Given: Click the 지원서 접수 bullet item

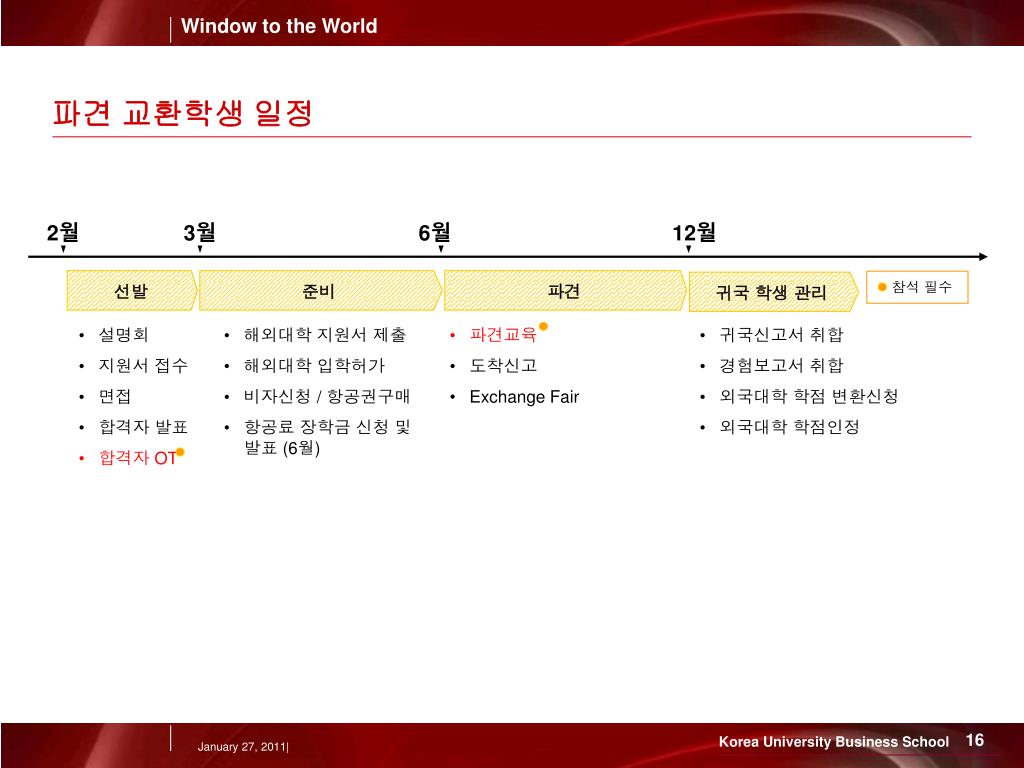Looking at the screenshot, I should 143,366.
